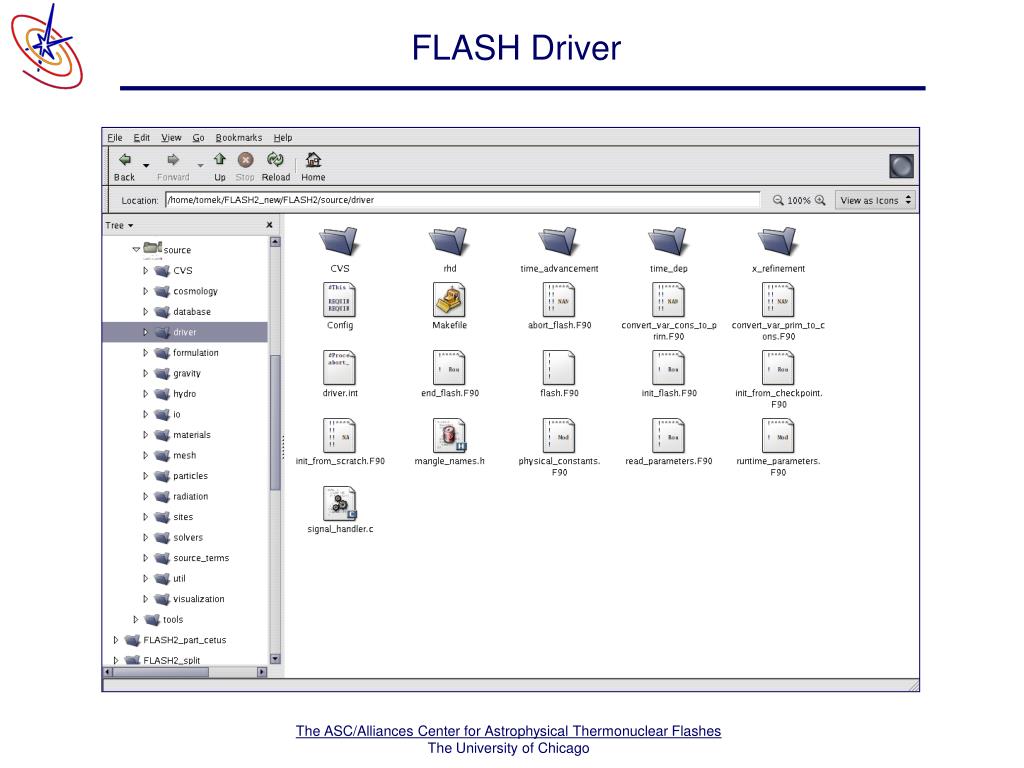Click the Back arrow icon
Image resolution: width=1024 pixels, height=768 pixels.
point(125,159)
